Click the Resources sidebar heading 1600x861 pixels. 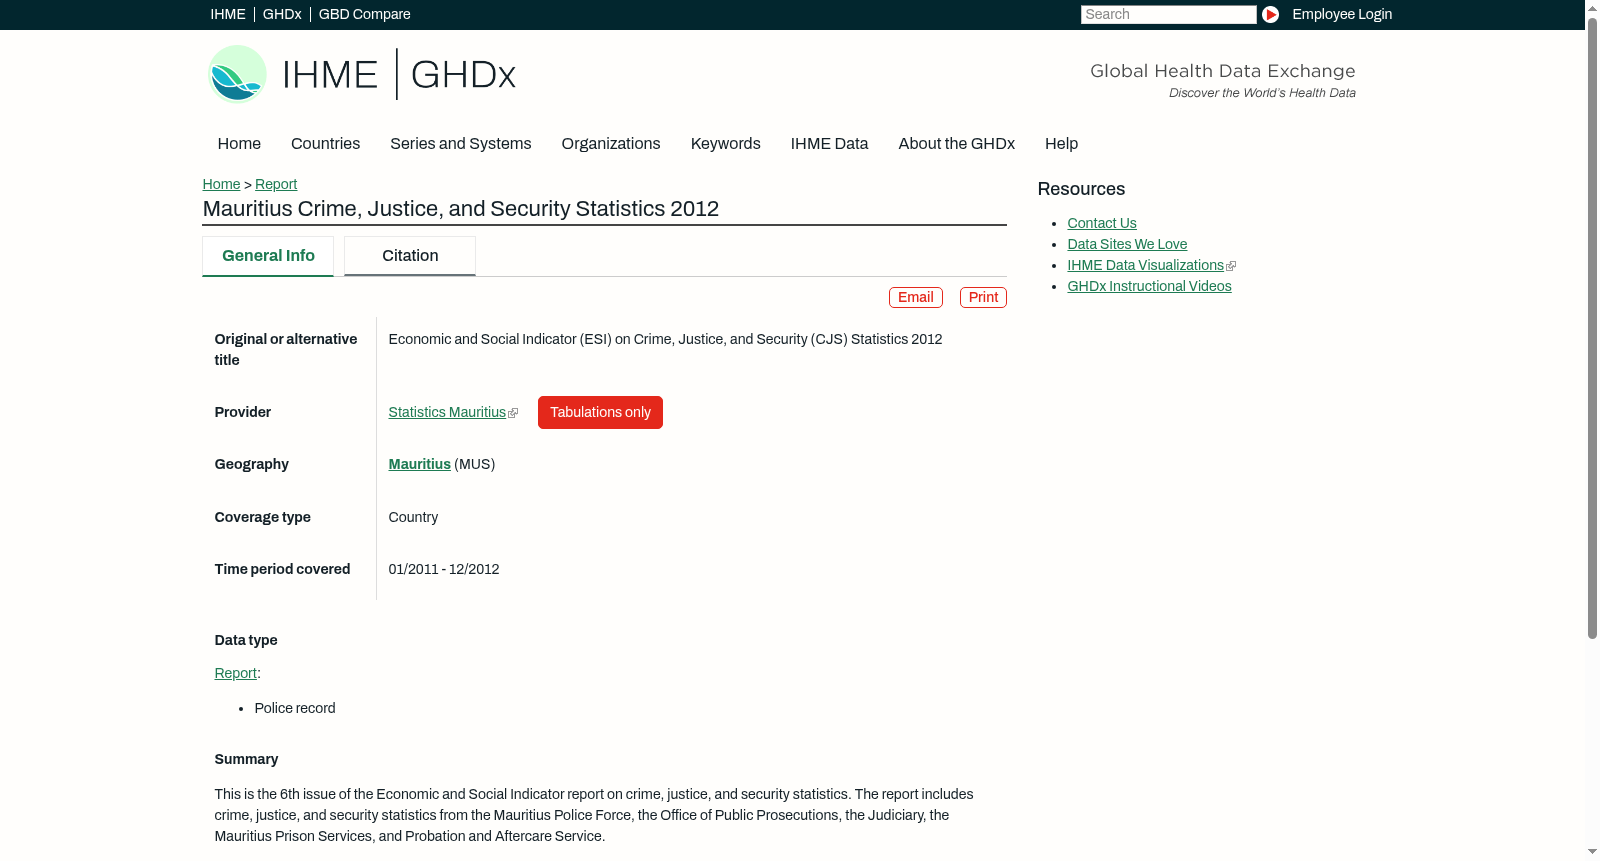(1081, 190)
